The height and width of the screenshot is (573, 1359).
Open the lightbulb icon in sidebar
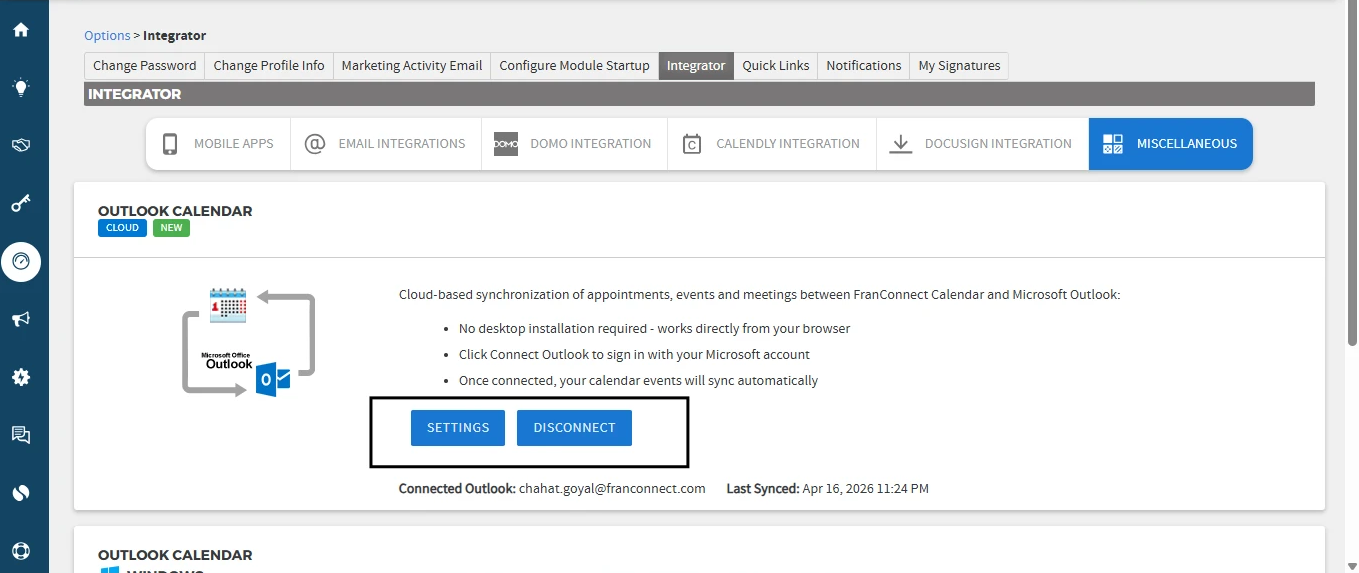tap(21, 88)
